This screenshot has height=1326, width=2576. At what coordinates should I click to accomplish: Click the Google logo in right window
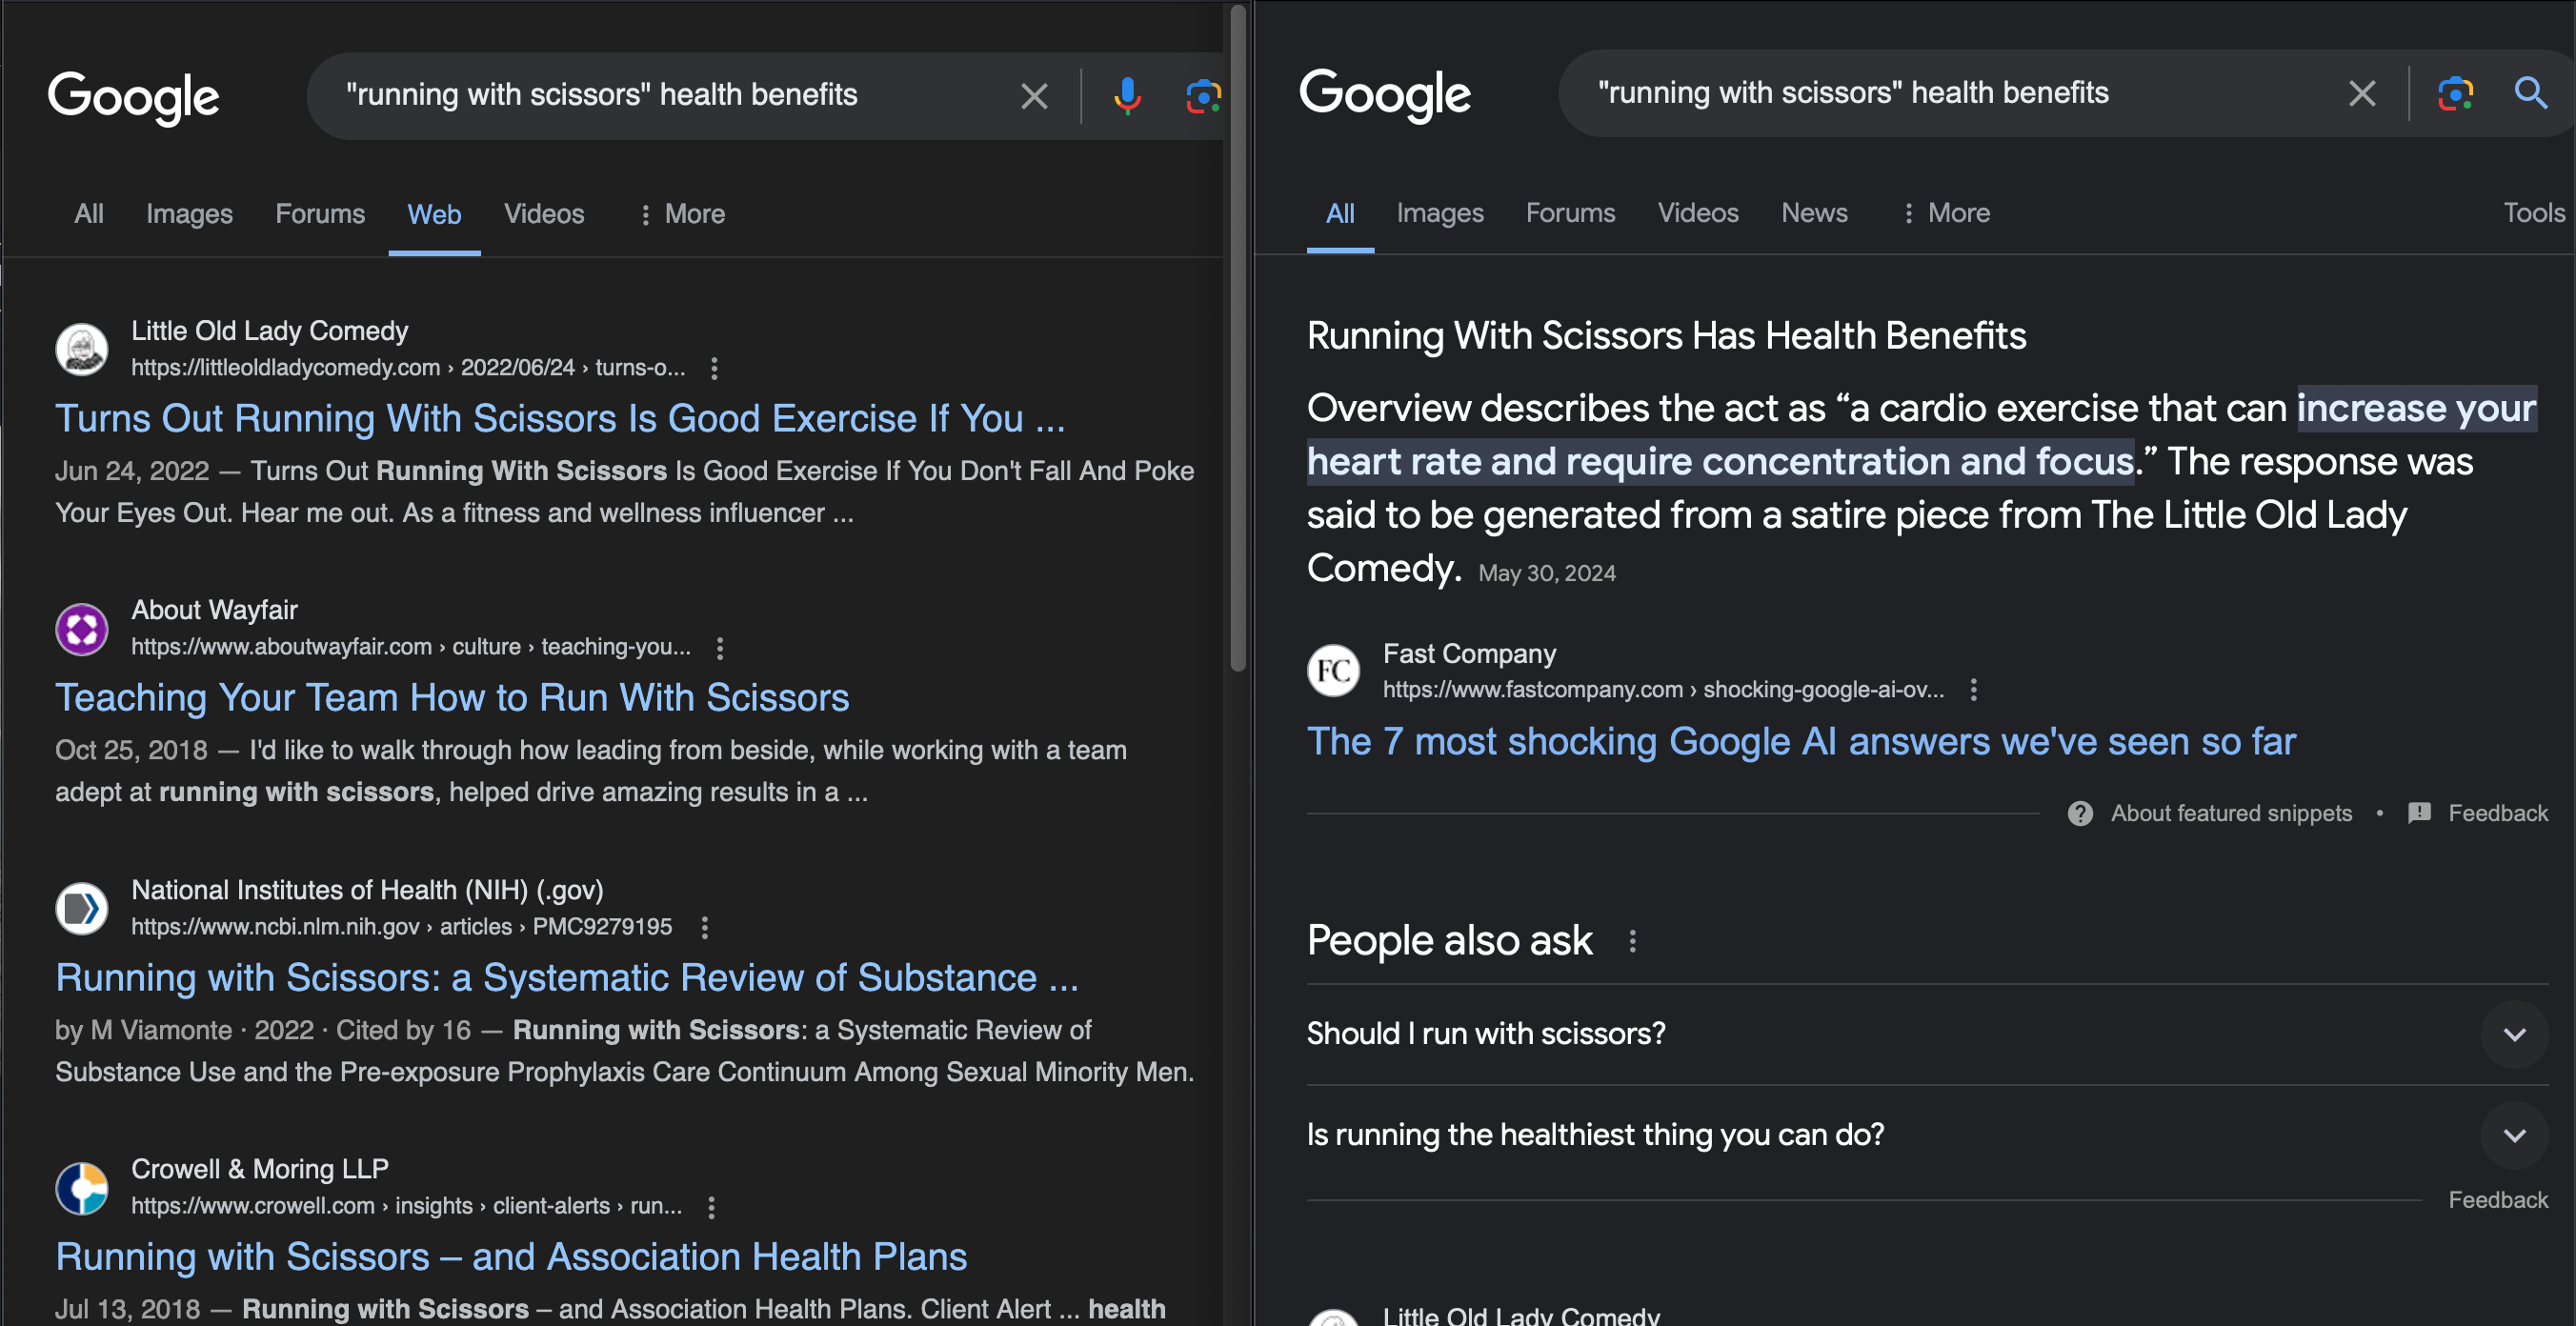[x=1385, y=95]
